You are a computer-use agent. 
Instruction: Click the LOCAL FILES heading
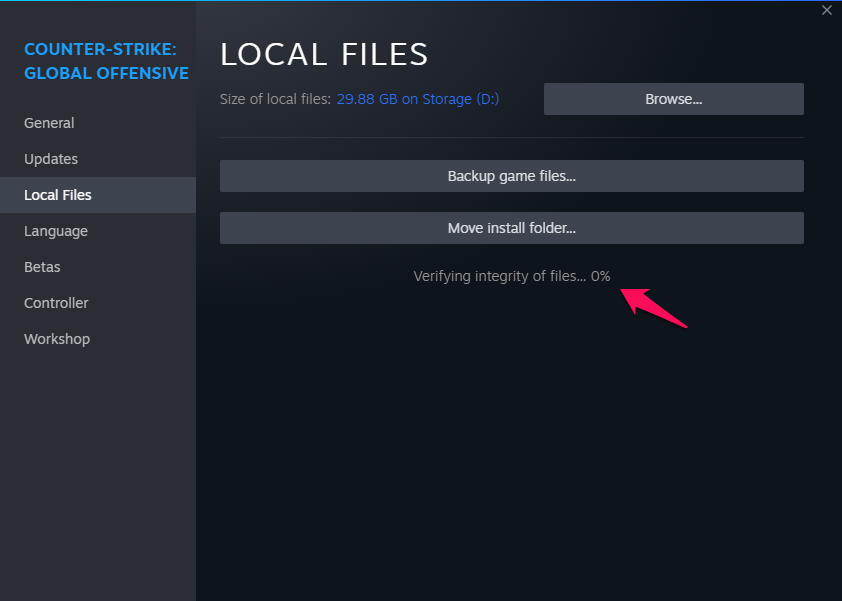[x=324, y=54]
